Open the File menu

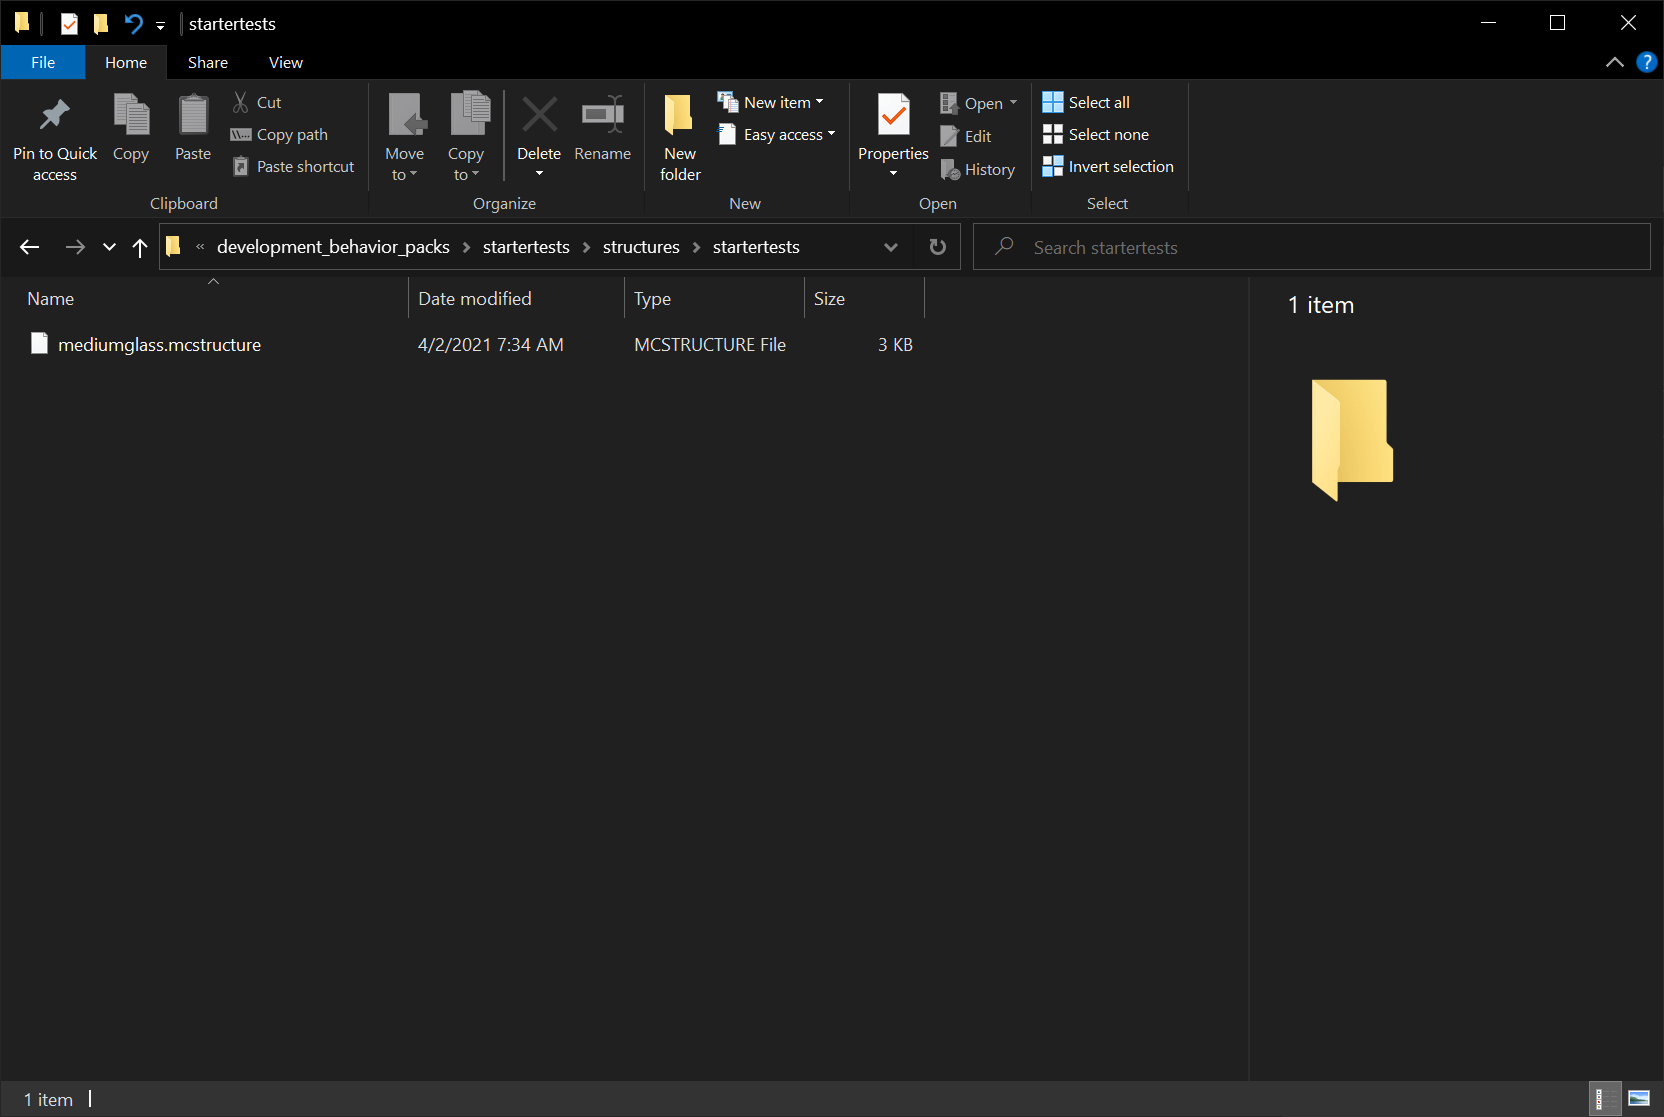pos(42,62)
